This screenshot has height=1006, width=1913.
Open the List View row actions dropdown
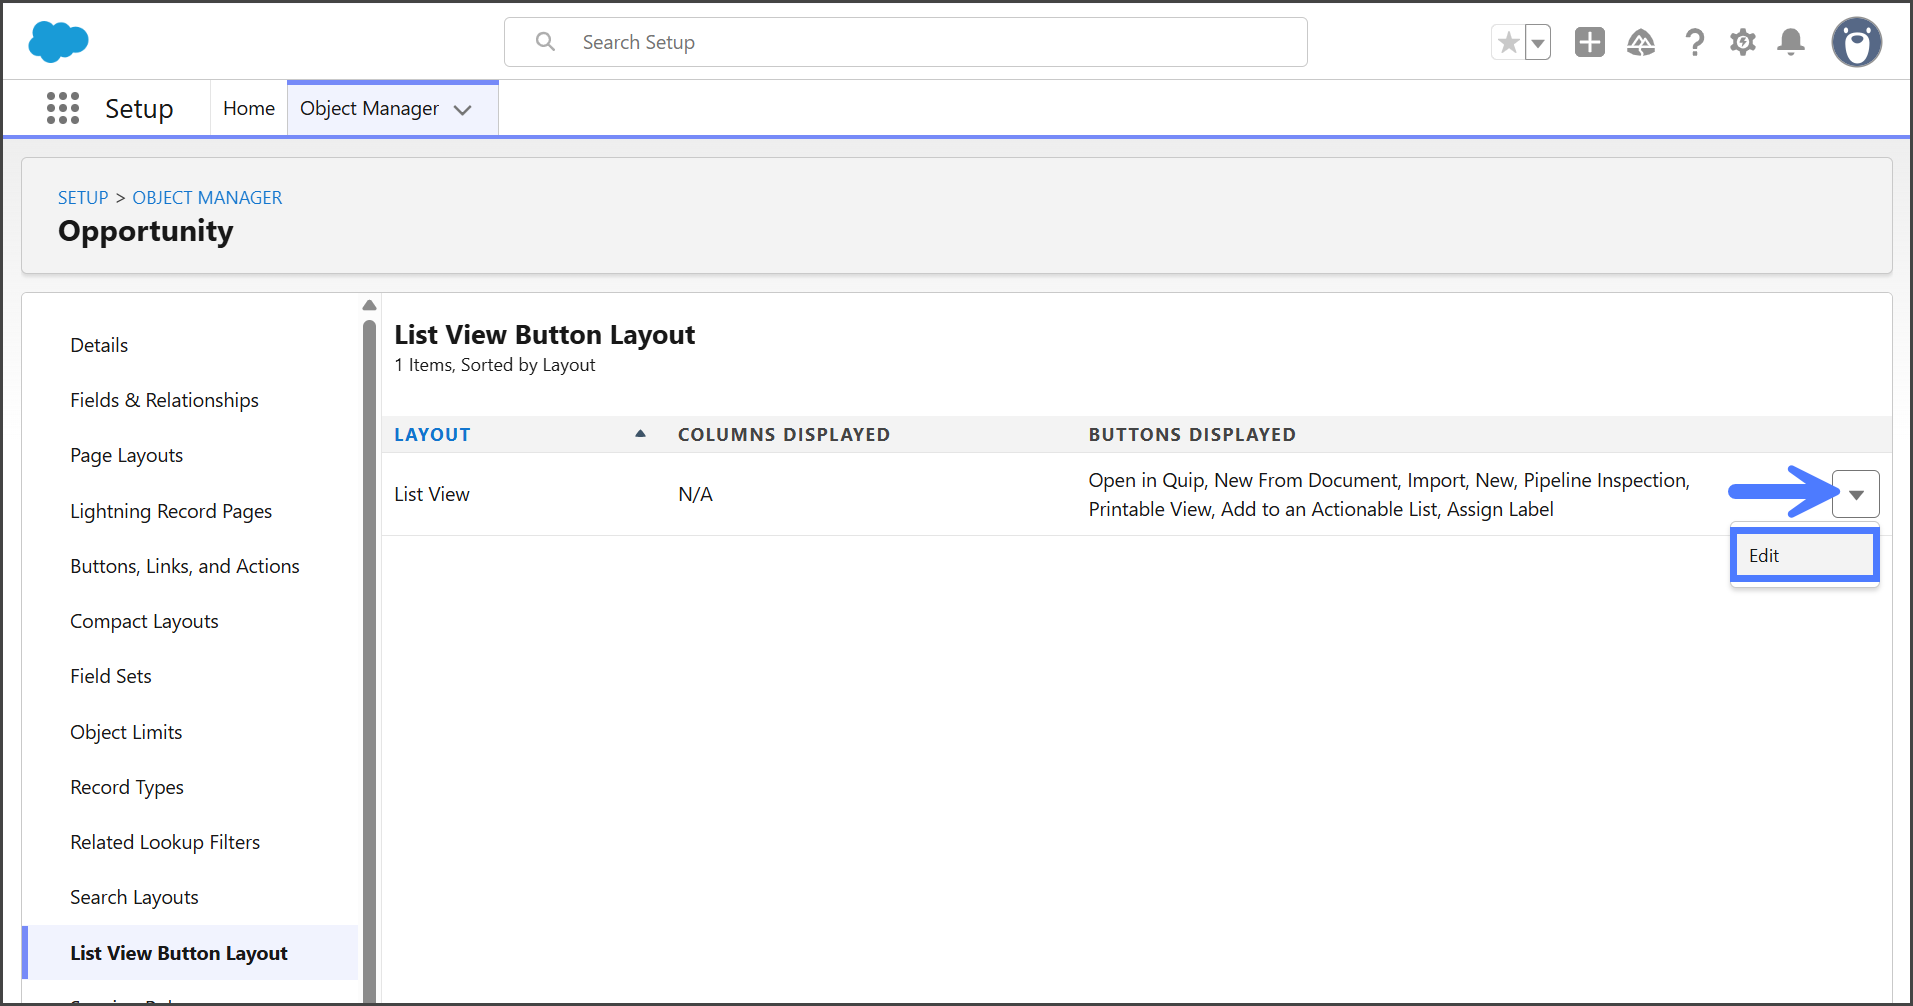[x=1855, y=494]
